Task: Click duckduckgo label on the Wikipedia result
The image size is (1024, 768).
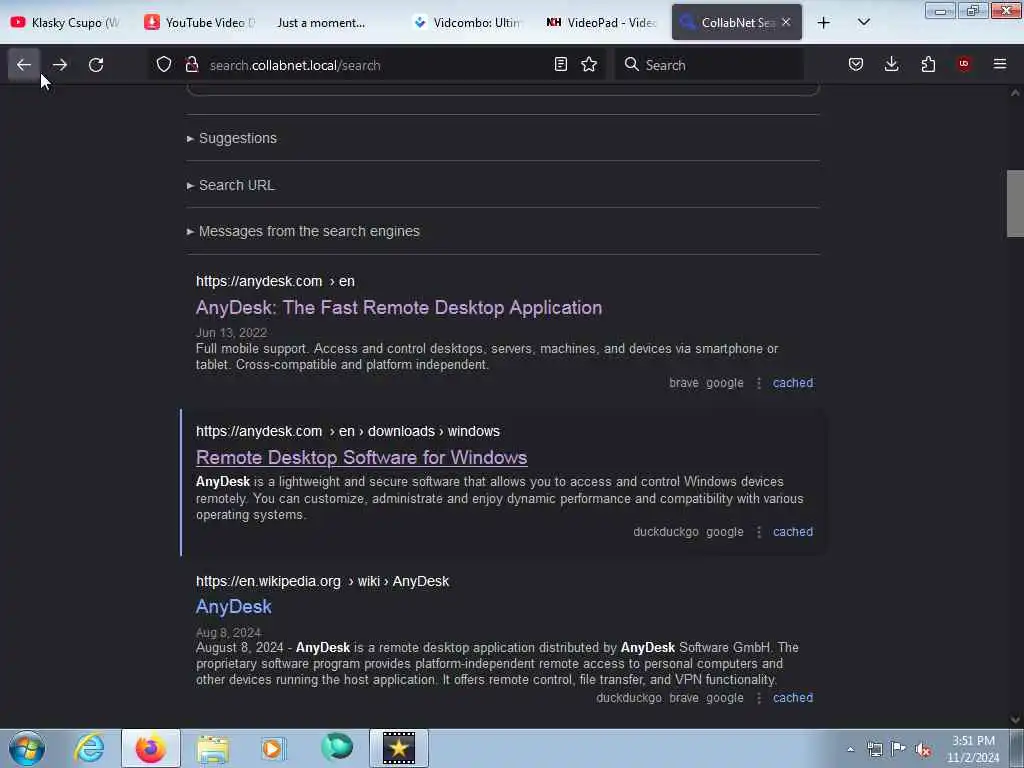Action: click(x=629, y=697)
